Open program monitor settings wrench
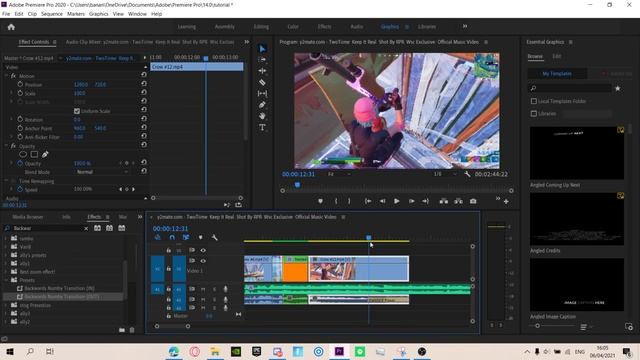The image size is (640, 360). [467, 174]
